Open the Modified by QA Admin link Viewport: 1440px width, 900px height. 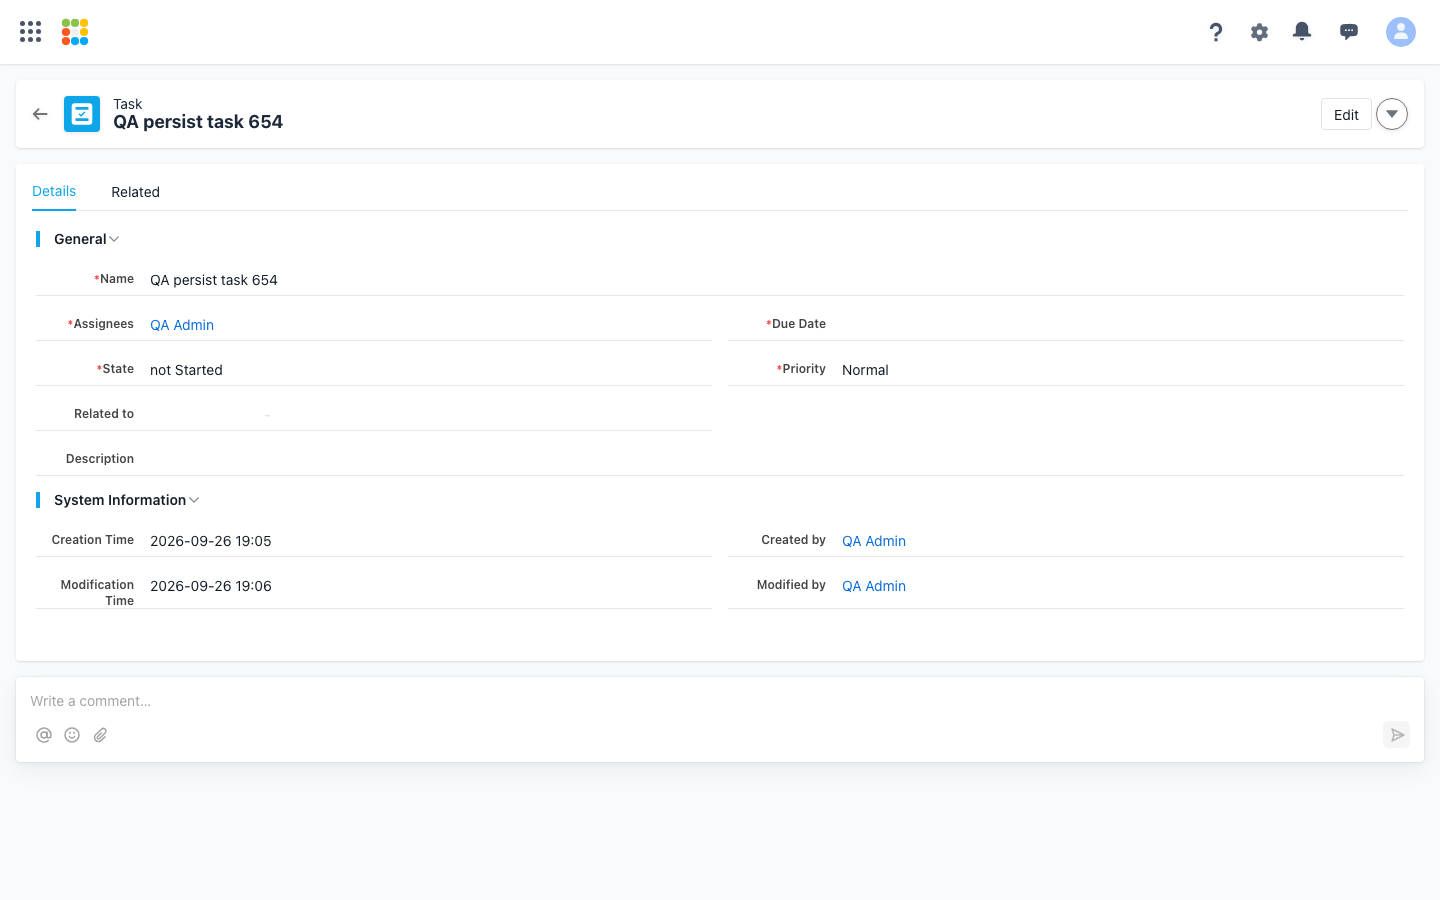click(x=874, y=586)
